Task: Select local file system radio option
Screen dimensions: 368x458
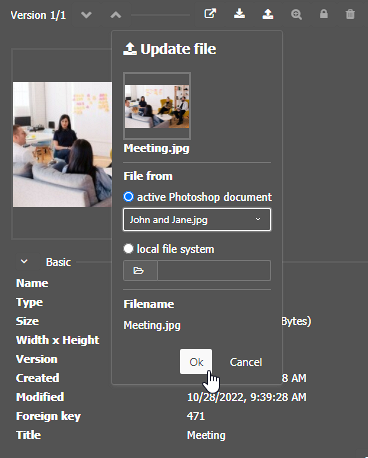Action: [x=128, y=249]
